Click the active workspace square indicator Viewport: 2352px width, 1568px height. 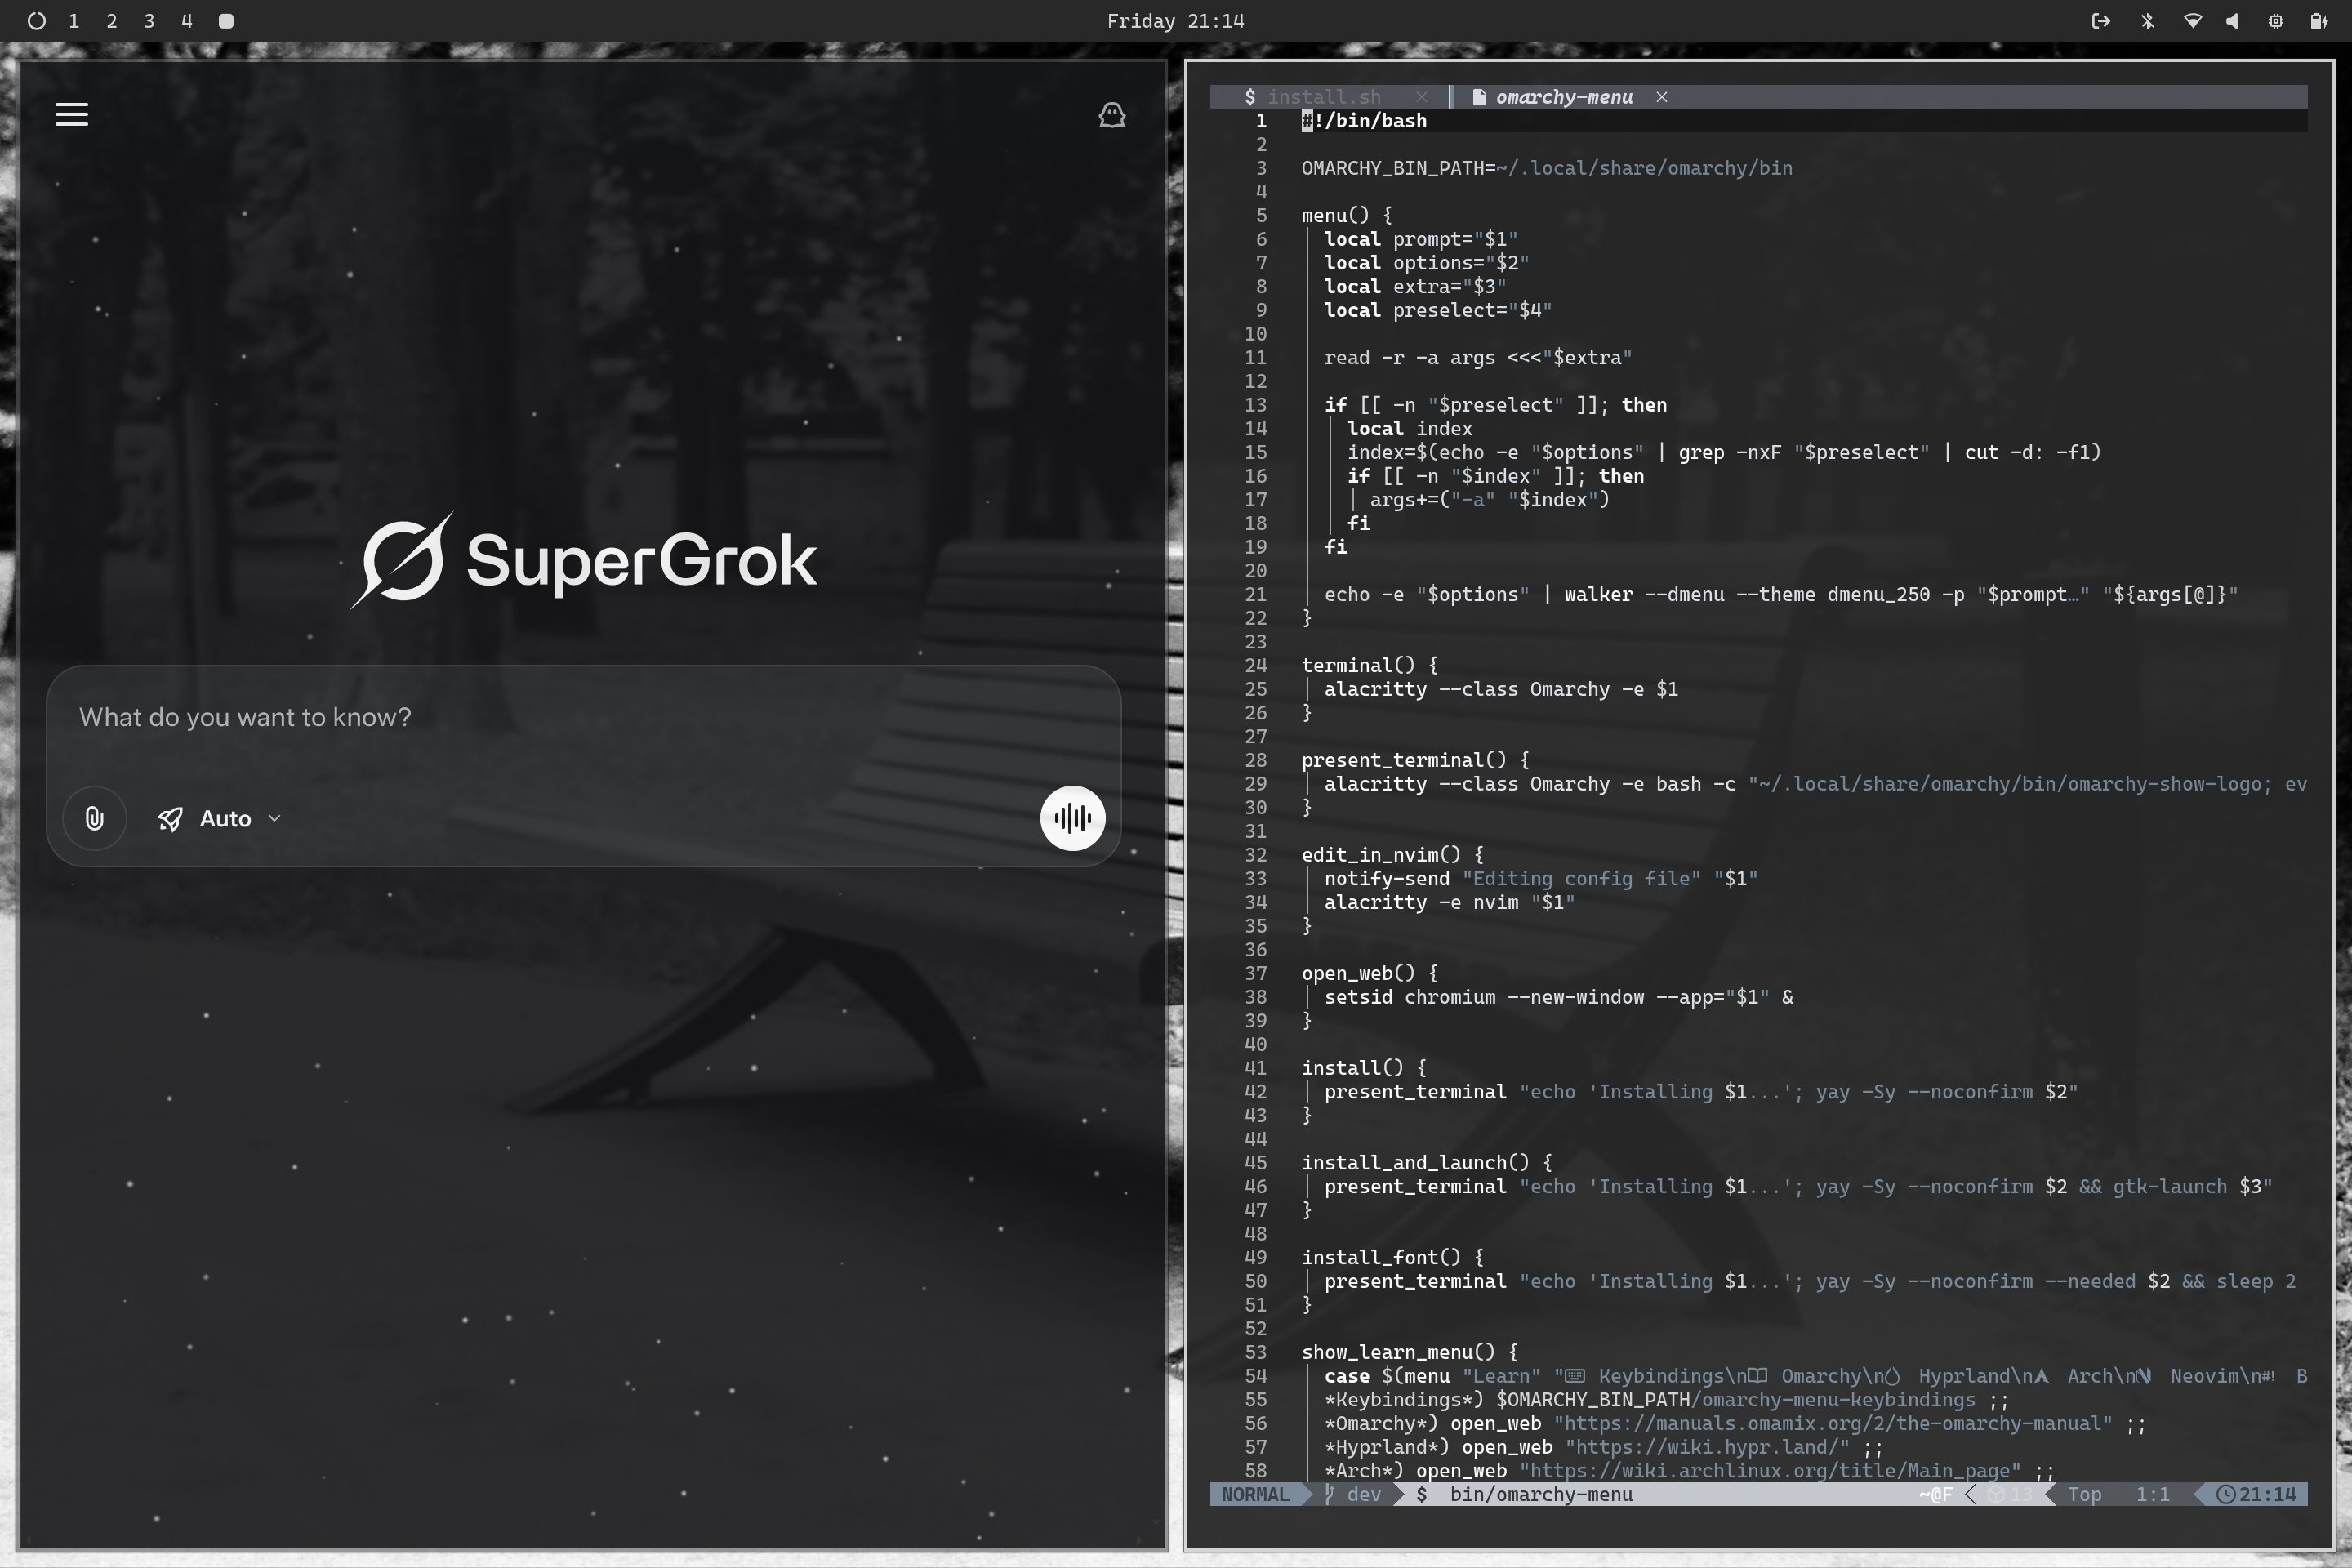226,21
